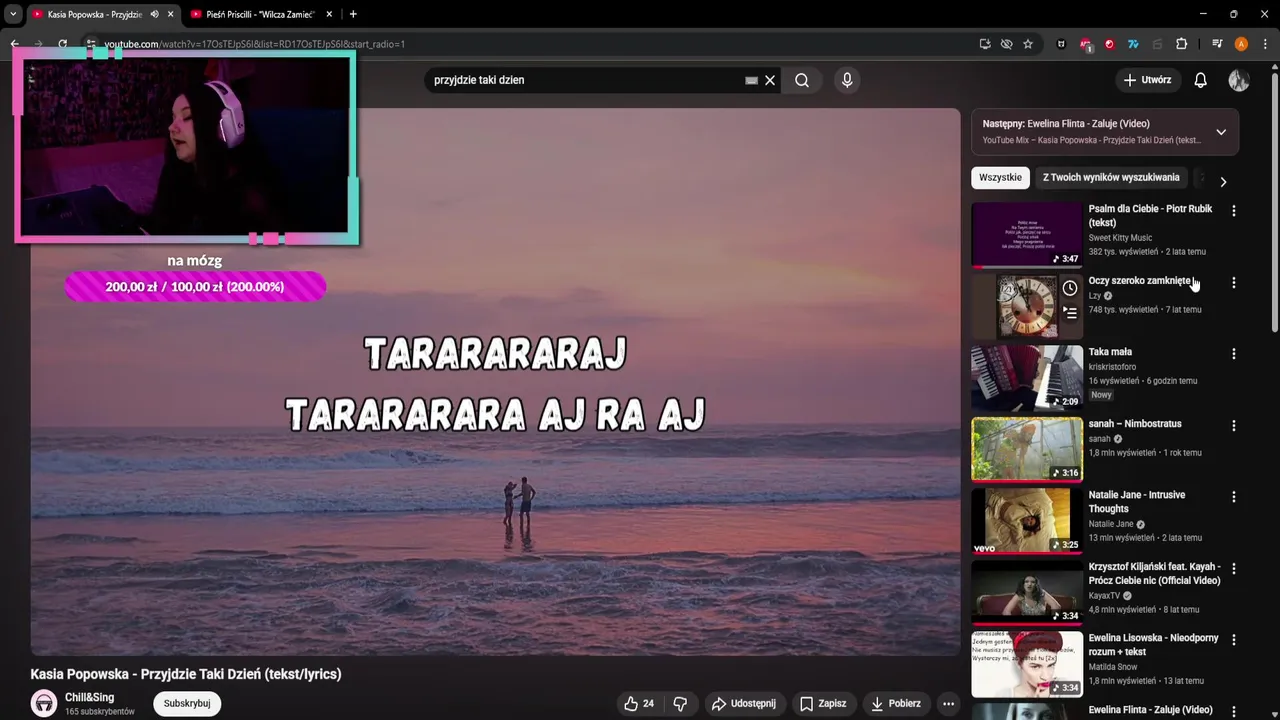
Task: Open options menu for Prócz Ciebie nic
Action: click(x=1233, y=568)
